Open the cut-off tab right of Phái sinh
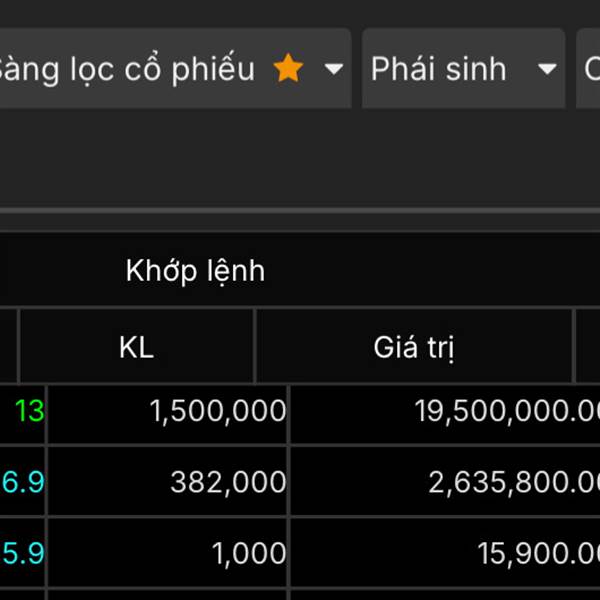This screenshot has width=600, height=600. pyautogui.click(x=589, y=68)
